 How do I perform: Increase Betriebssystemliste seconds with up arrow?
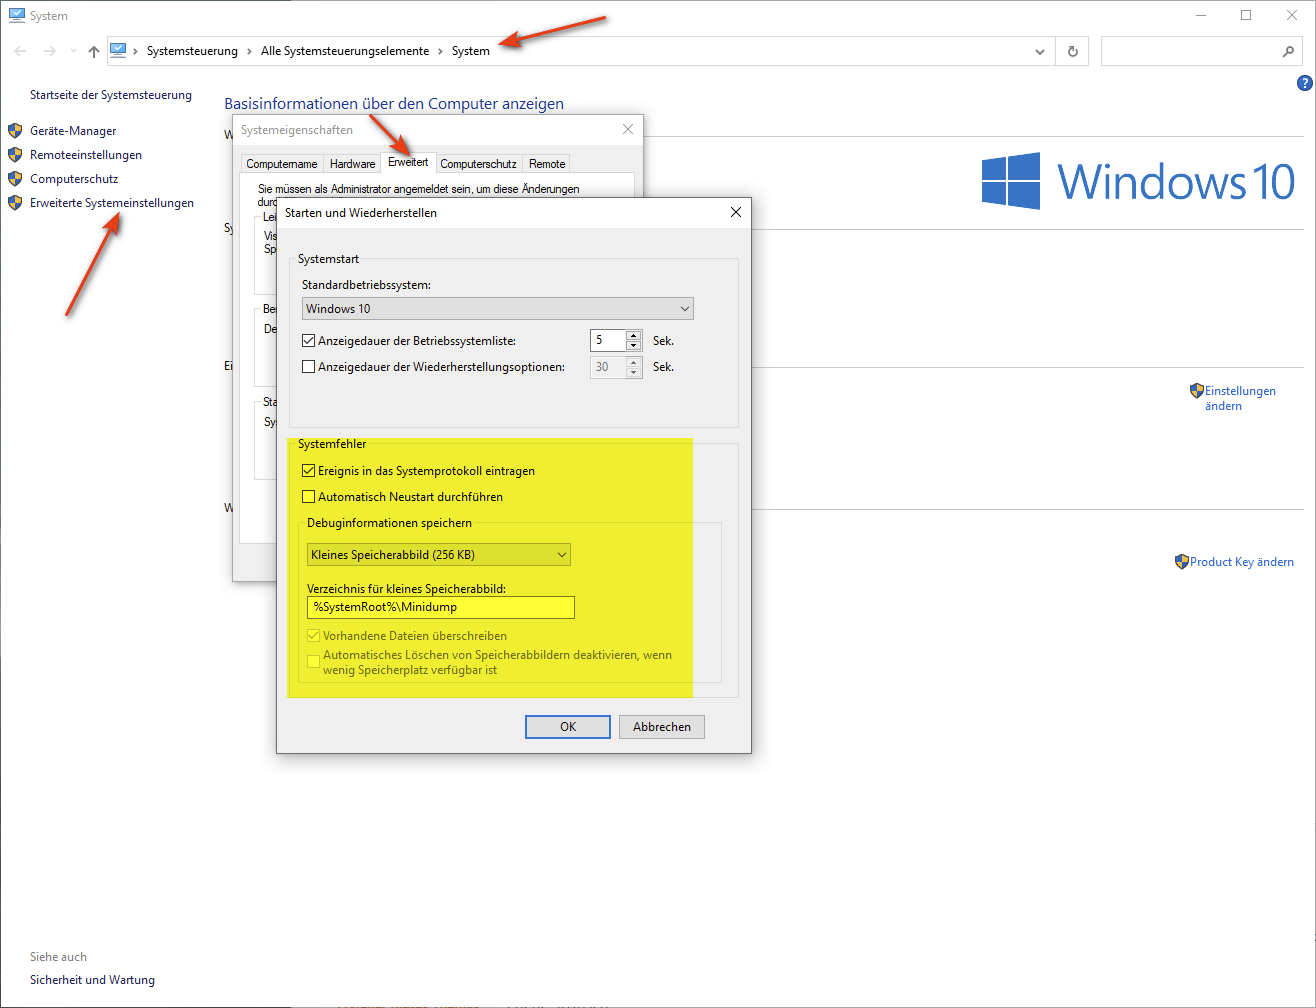(633, 336)
